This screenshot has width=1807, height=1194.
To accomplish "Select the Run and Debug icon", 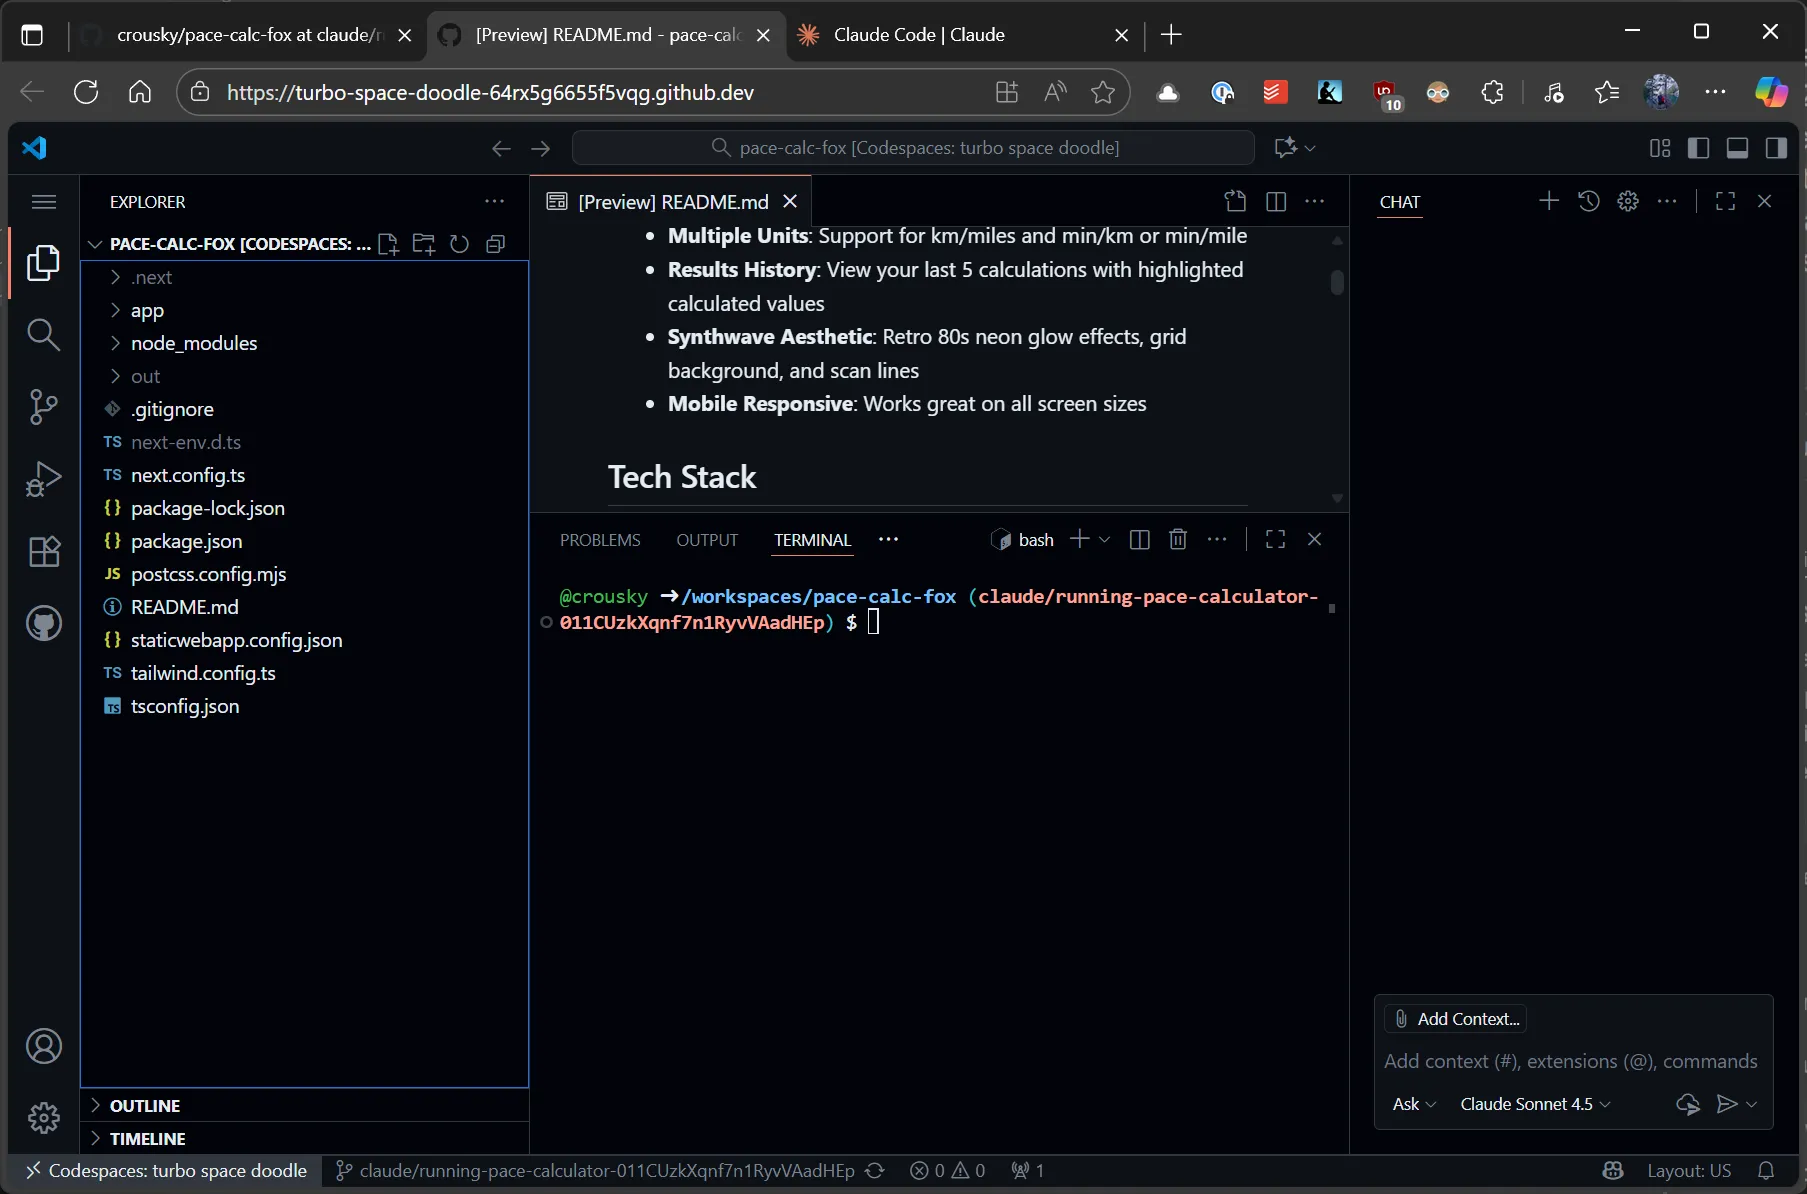I will pyautogui.click(x=44, y=478).
